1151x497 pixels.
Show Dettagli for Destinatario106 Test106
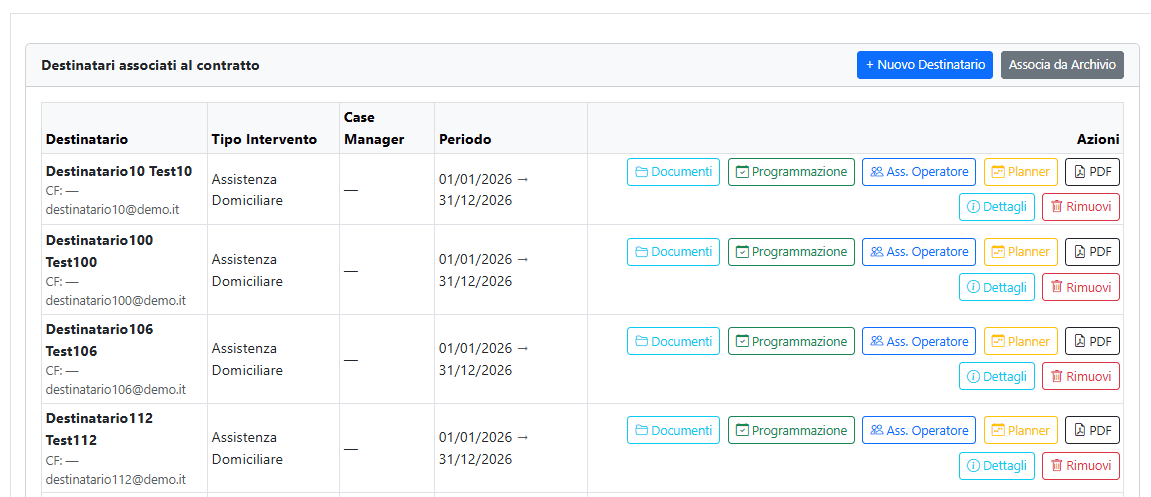996,376
